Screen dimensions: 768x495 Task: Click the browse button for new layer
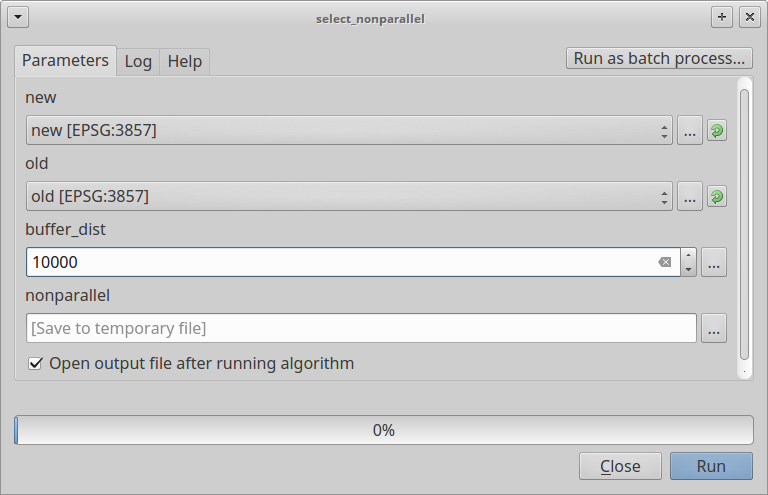point(690,130)
